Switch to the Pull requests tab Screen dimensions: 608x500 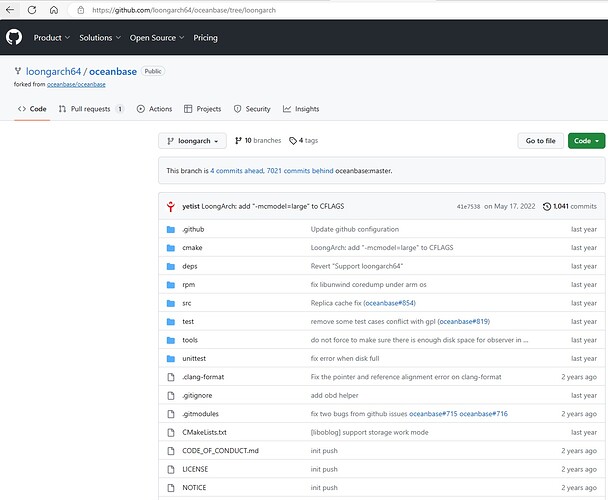point(91,109)
